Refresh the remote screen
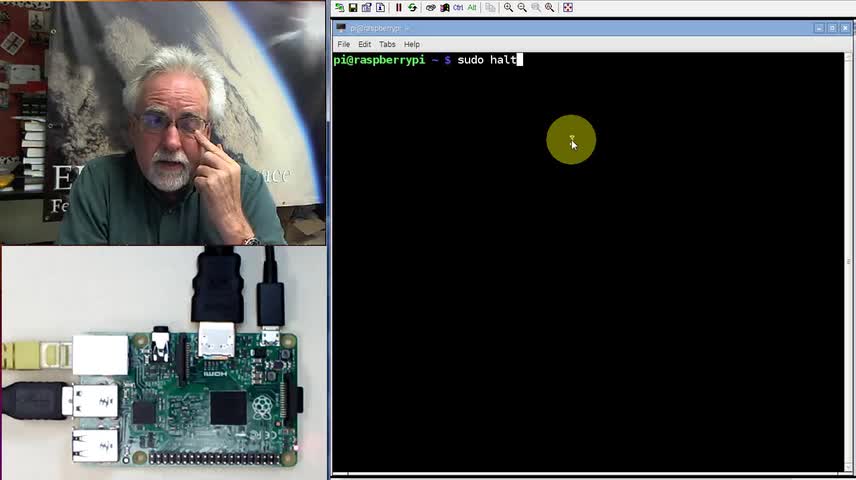This screenshot has height=480, width=856. tap(413, 8)
